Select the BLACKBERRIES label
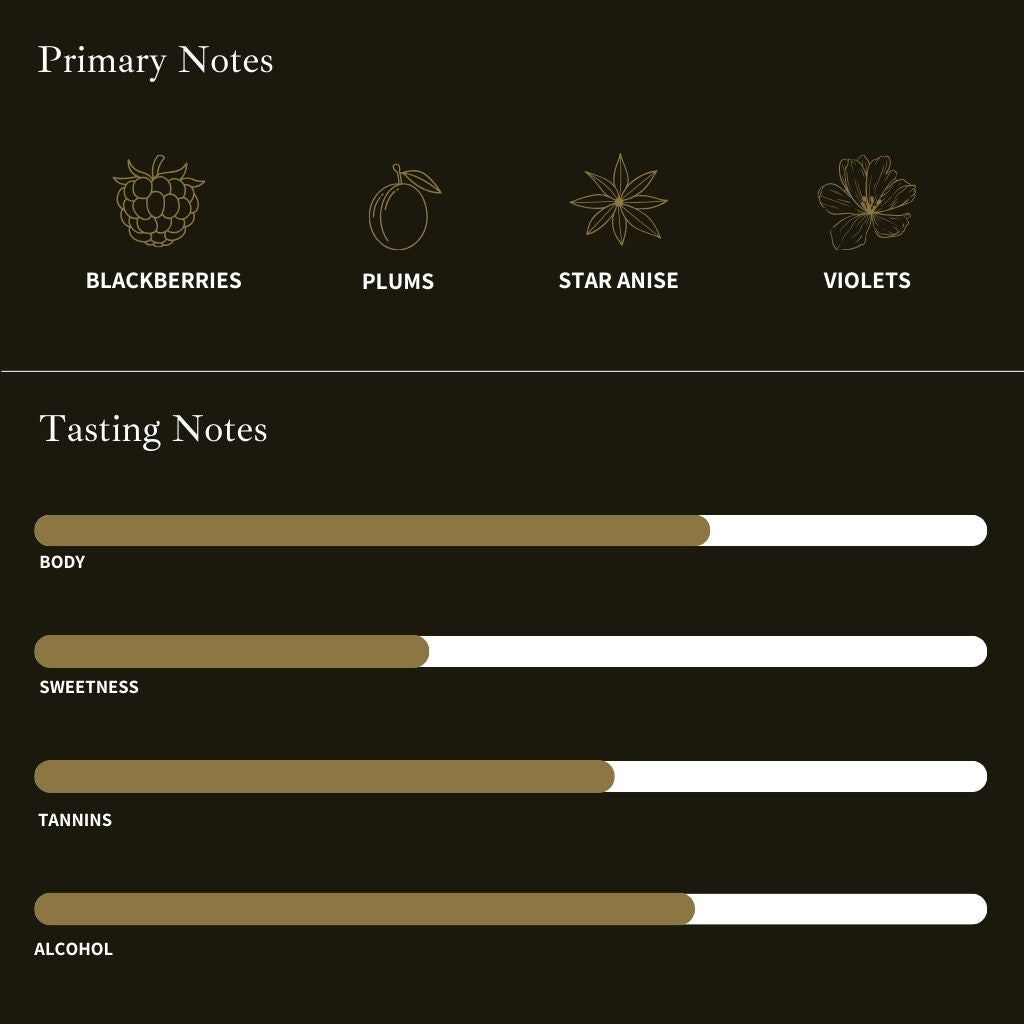1024x1024 pixels. [164, 280]
